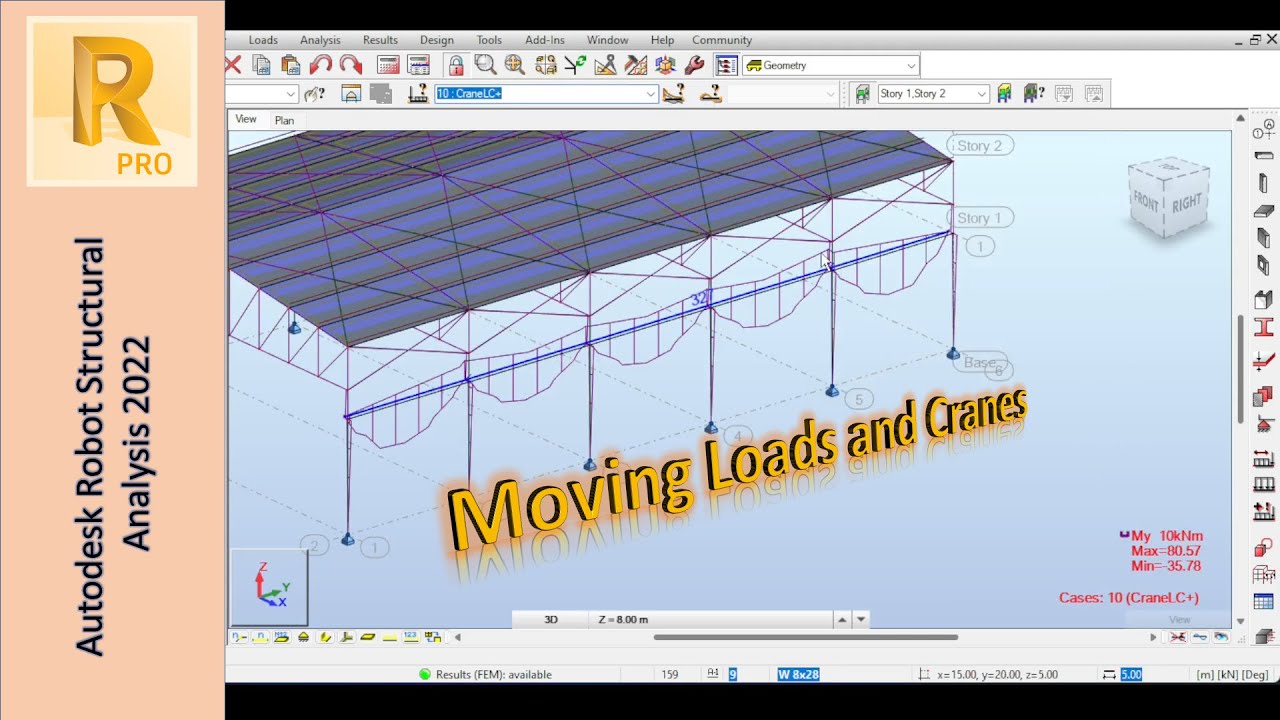Select the Columns tool in right toolbar
This screenshot has width=1280, height=720.
1264,184
